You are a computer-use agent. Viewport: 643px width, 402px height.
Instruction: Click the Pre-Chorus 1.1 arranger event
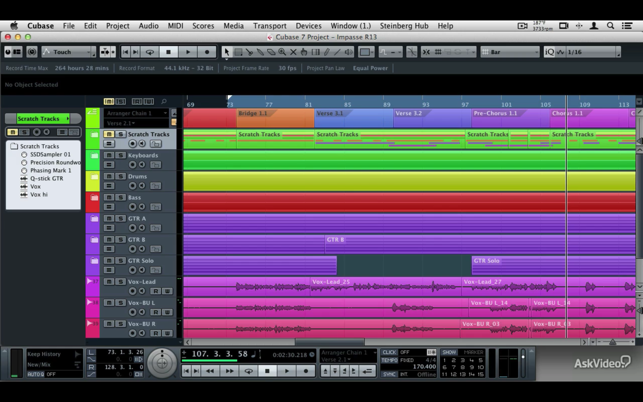pos(495,114)
